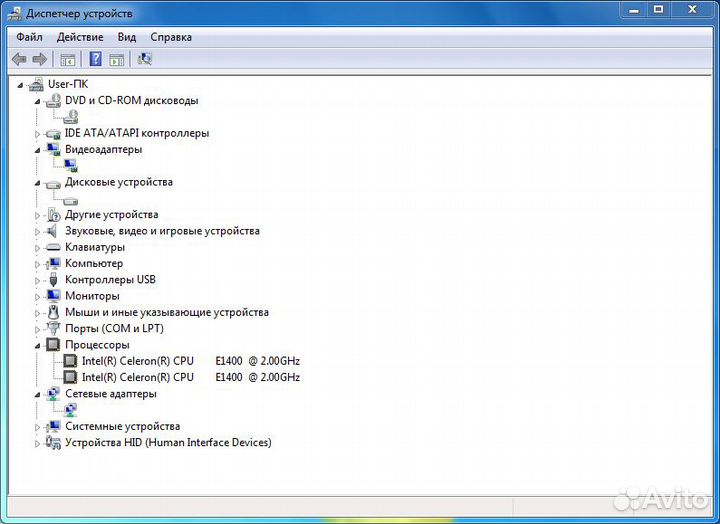720x524 pixels.
Task: Select the User-ПК label
Action: click(68, 84)
